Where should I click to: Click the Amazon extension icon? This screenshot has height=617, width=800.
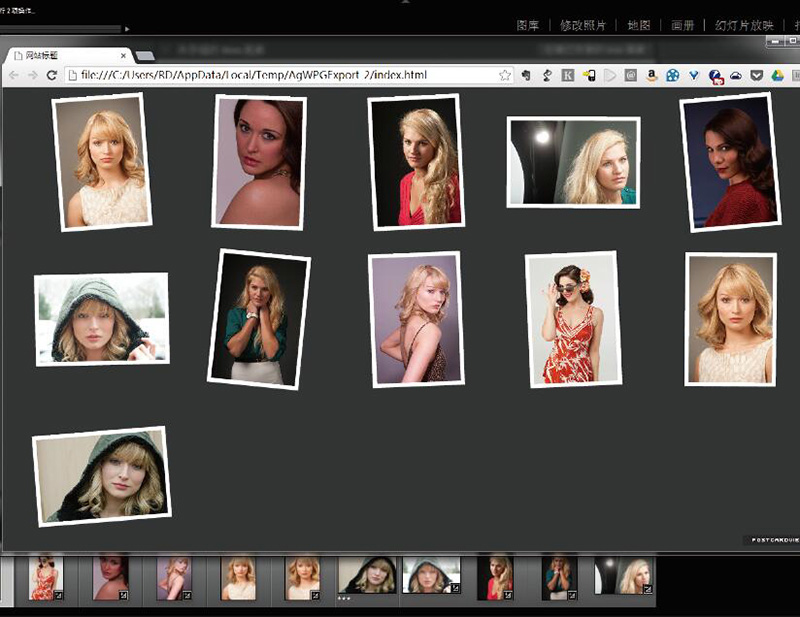[651, 75]
